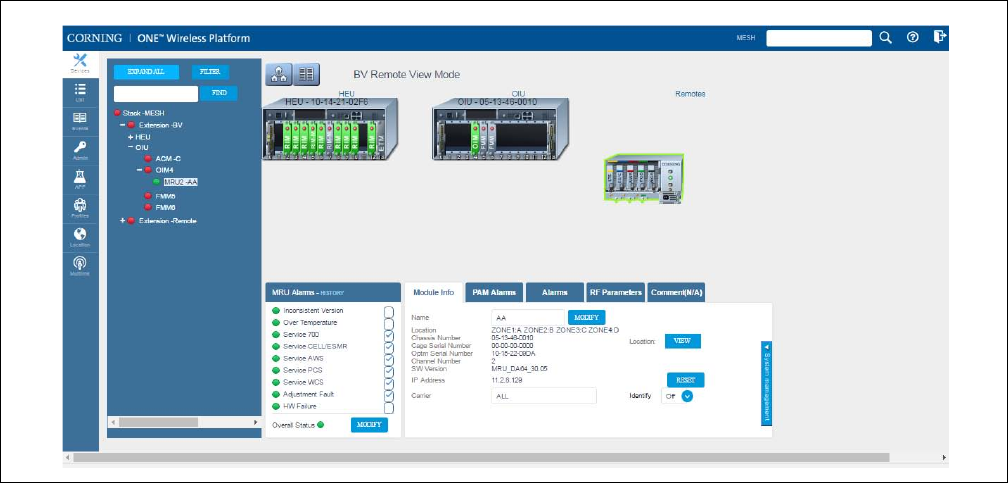Click green status dot beside MRU2 -AA
This screenshot has width=1008, height=483.
coord(158,182)
